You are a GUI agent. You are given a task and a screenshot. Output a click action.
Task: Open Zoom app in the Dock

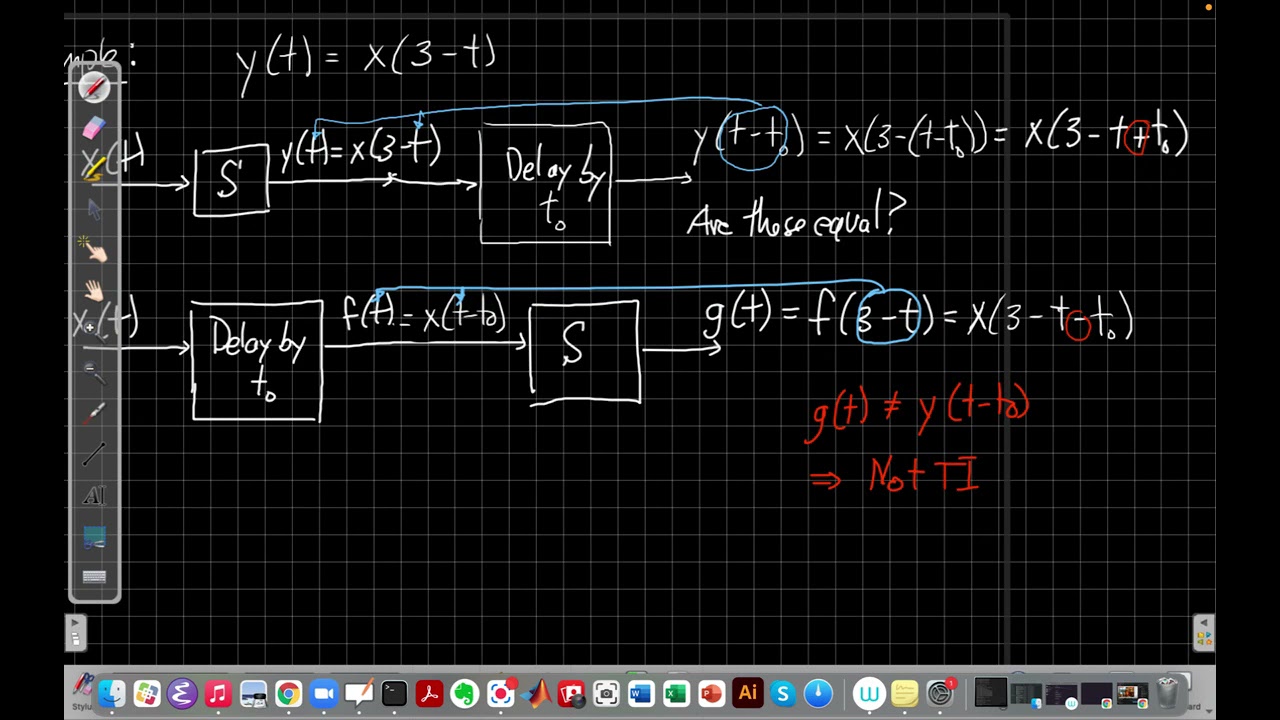[x=323, y=693]
